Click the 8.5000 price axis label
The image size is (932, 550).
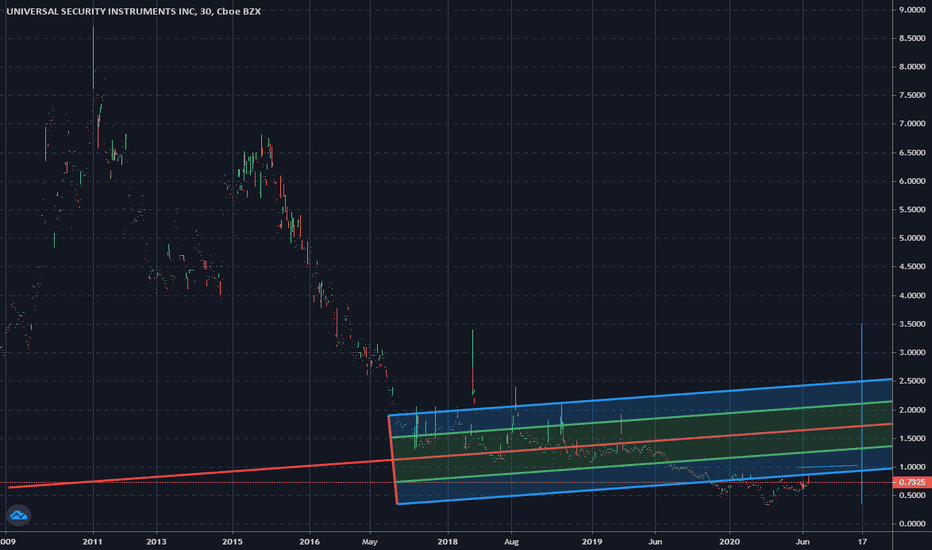(x=912, y=38)
